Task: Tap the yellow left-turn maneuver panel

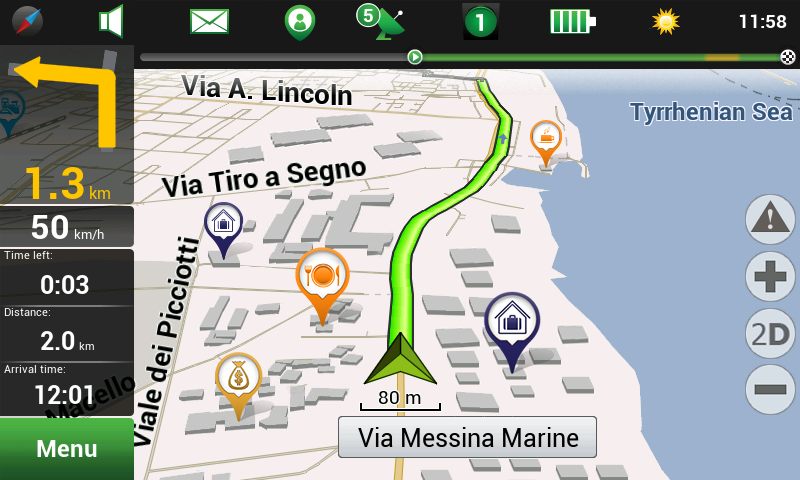Action: click(67, 124)
